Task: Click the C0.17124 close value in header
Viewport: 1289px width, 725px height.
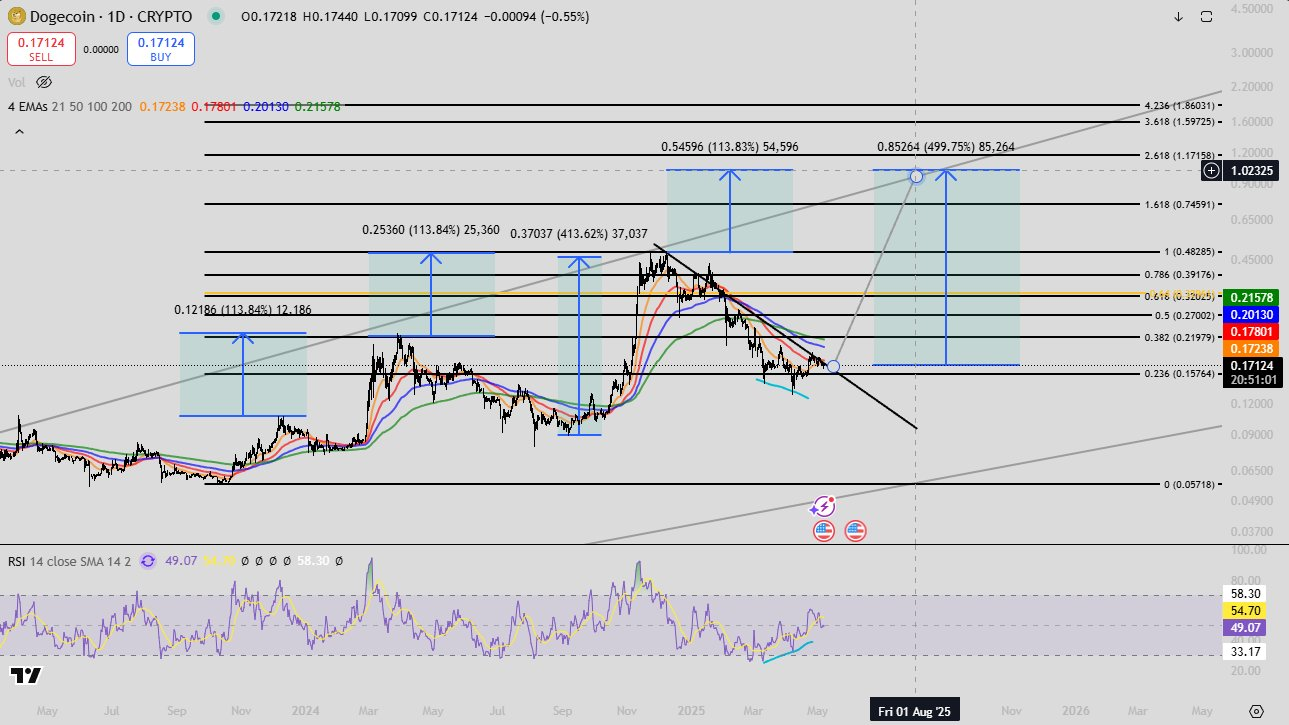Action: coord(452,17)
